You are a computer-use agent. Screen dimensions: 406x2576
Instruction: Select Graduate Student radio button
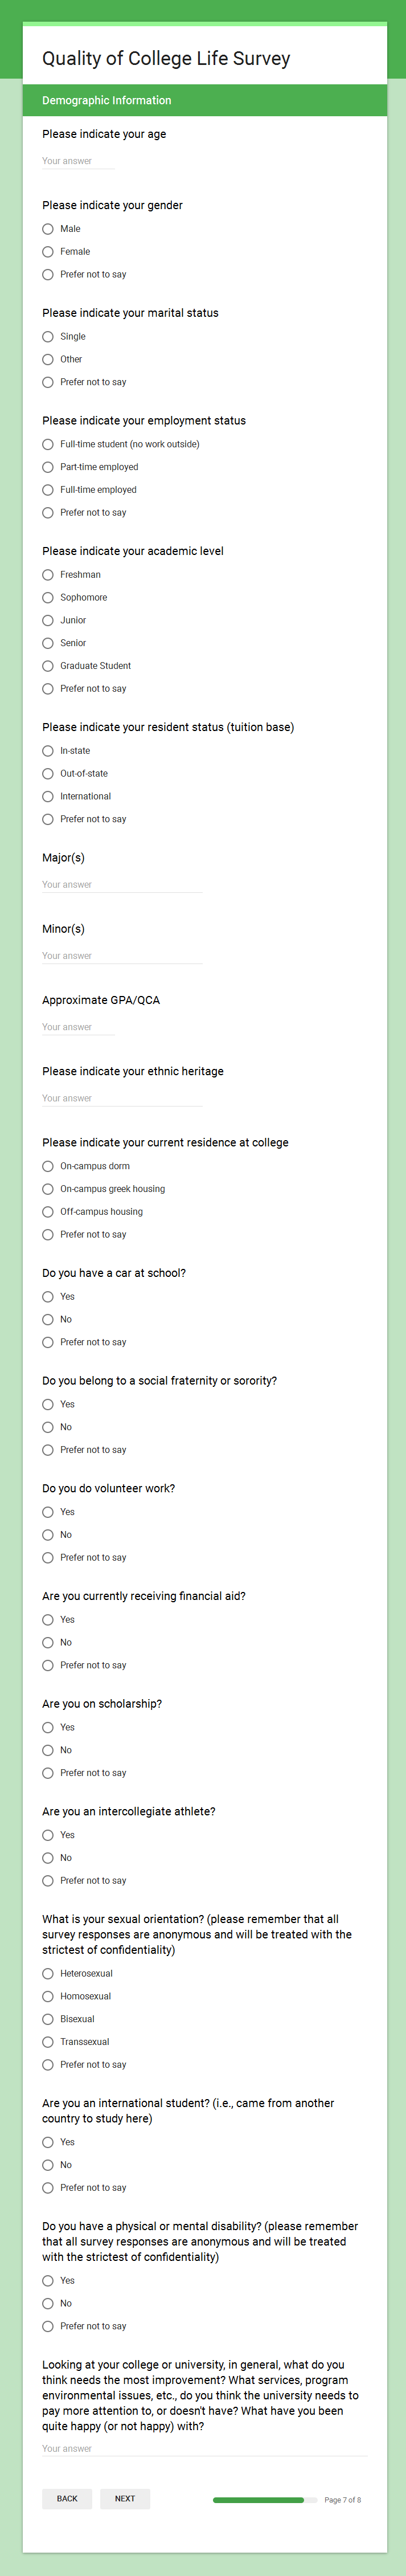tap(48, 666)
